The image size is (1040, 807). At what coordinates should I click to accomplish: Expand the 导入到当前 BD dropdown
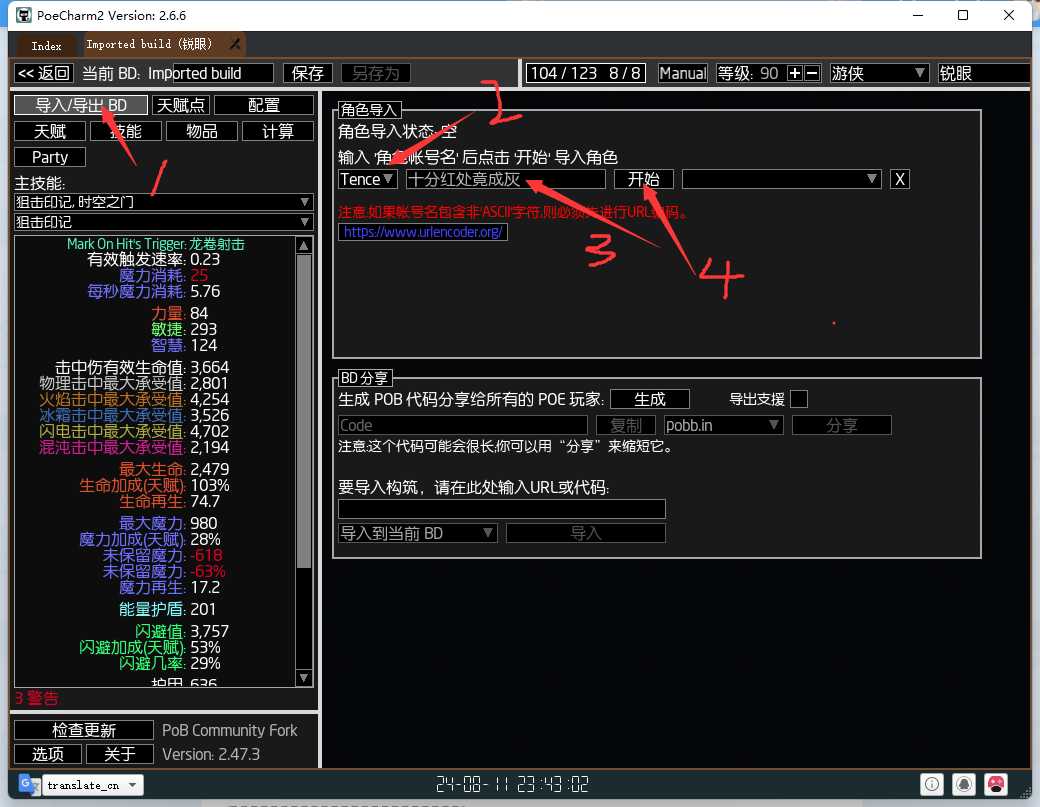pos(417,533)
